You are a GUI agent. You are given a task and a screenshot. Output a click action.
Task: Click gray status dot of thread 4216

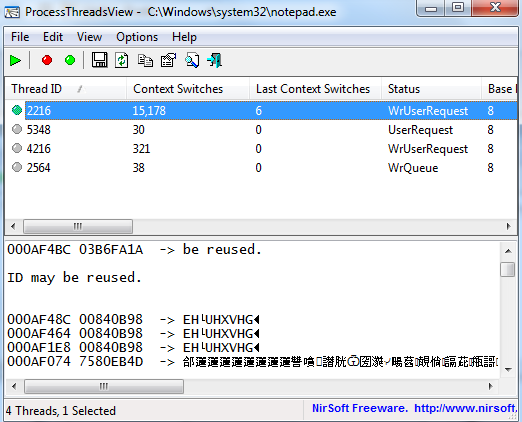17,148
